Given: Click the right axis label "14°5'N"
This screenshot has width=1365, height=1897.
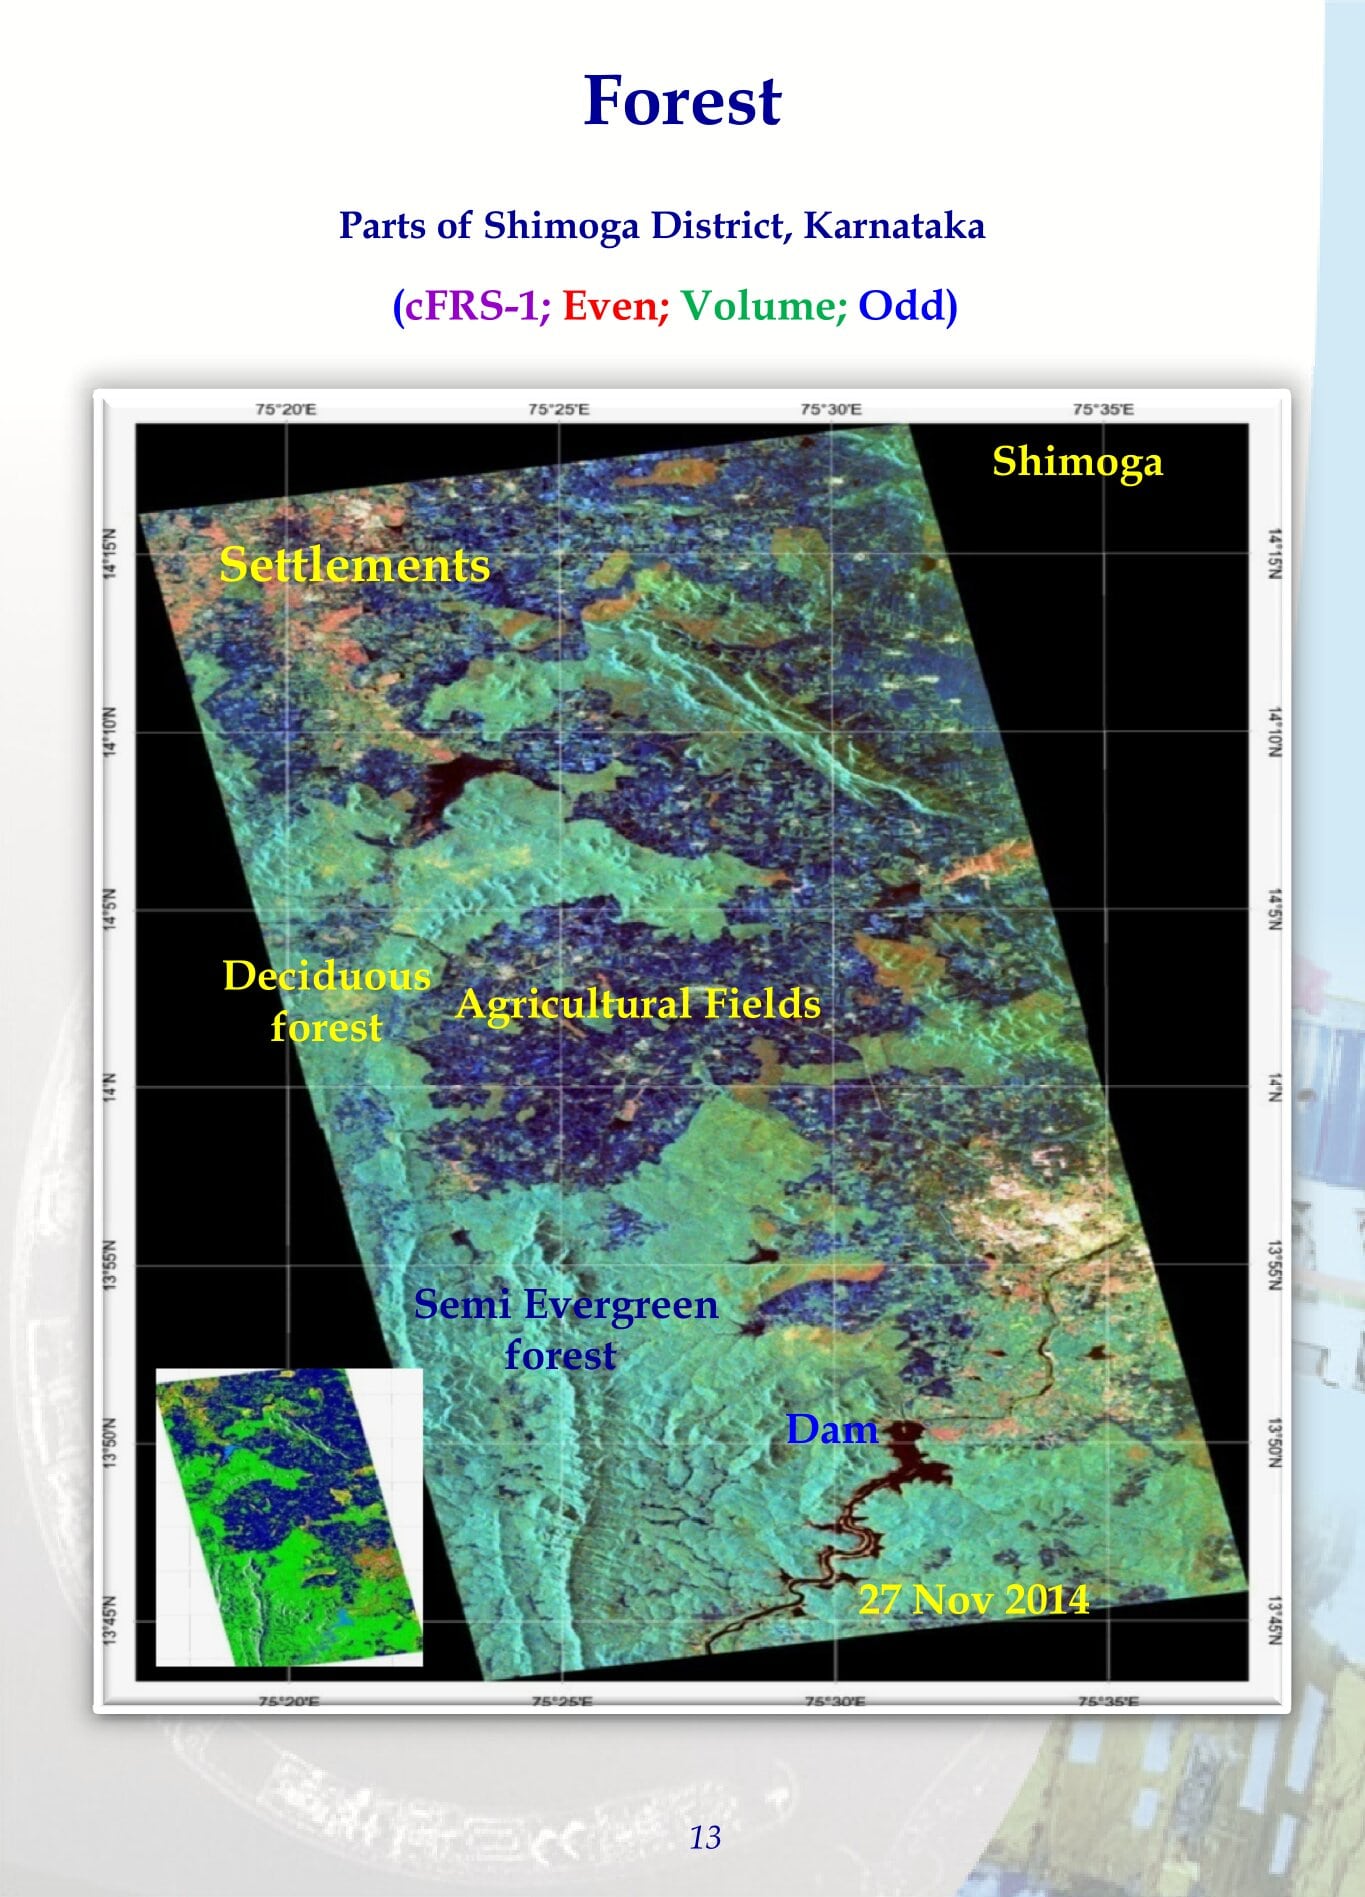Looking at the screenshot, I should pyautogui.click(x=1274, y=910).
